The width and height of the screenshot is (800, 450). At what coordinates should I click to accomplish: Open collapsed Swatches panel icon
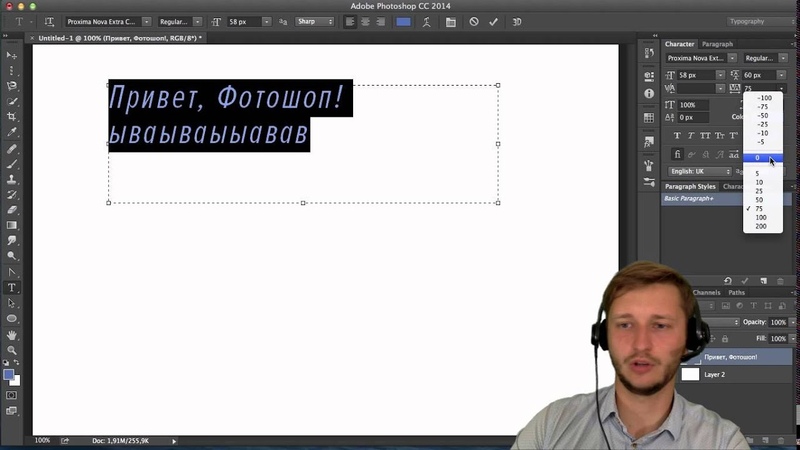click(649, 118)
